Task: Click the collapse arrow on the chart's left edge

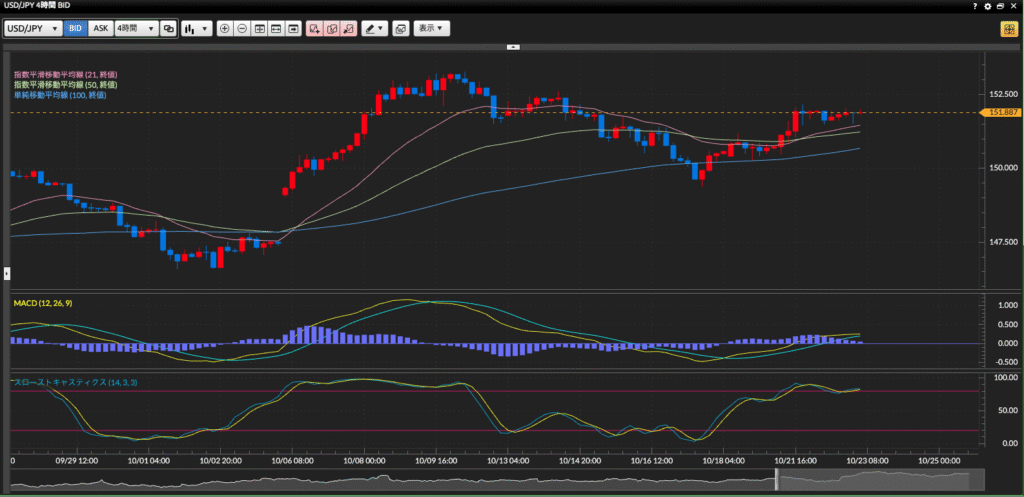Action: tap(5, 272)
